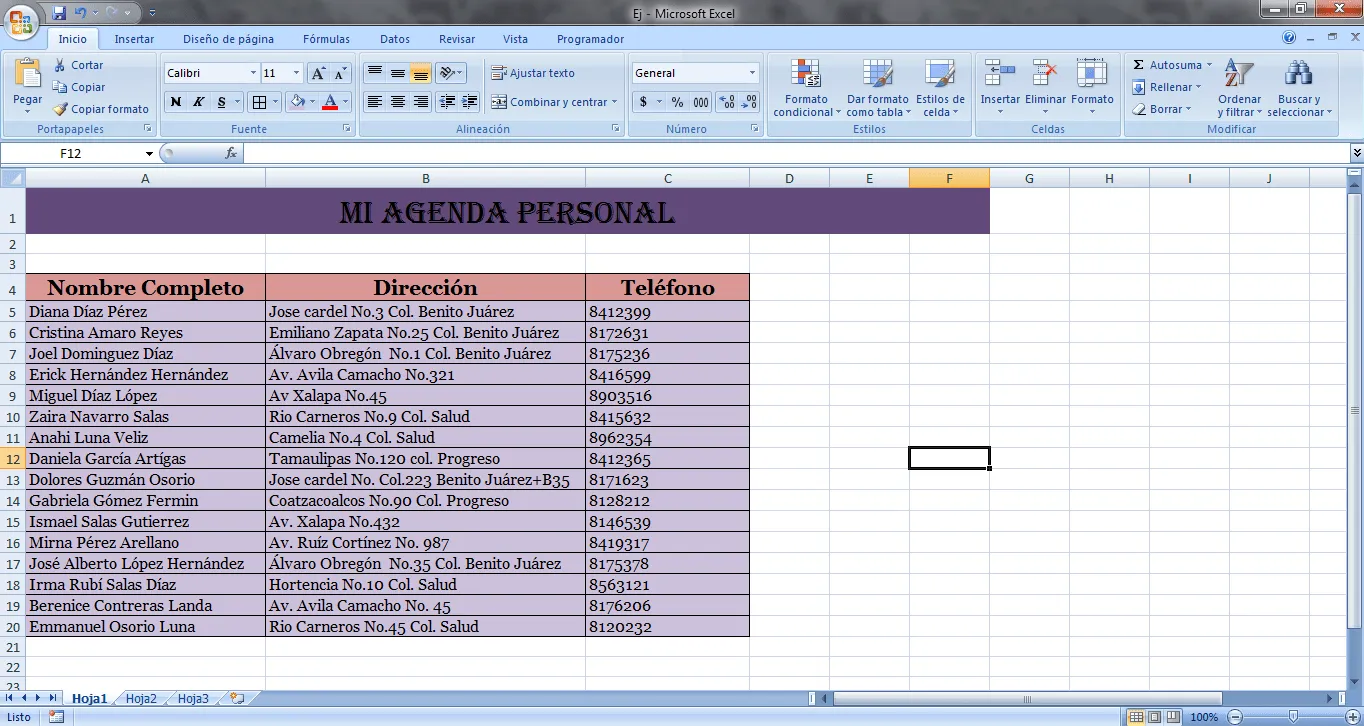This screenshot has height=726, width=1364.
Task: Toggle bold N formatting
Action: (176, 102)
